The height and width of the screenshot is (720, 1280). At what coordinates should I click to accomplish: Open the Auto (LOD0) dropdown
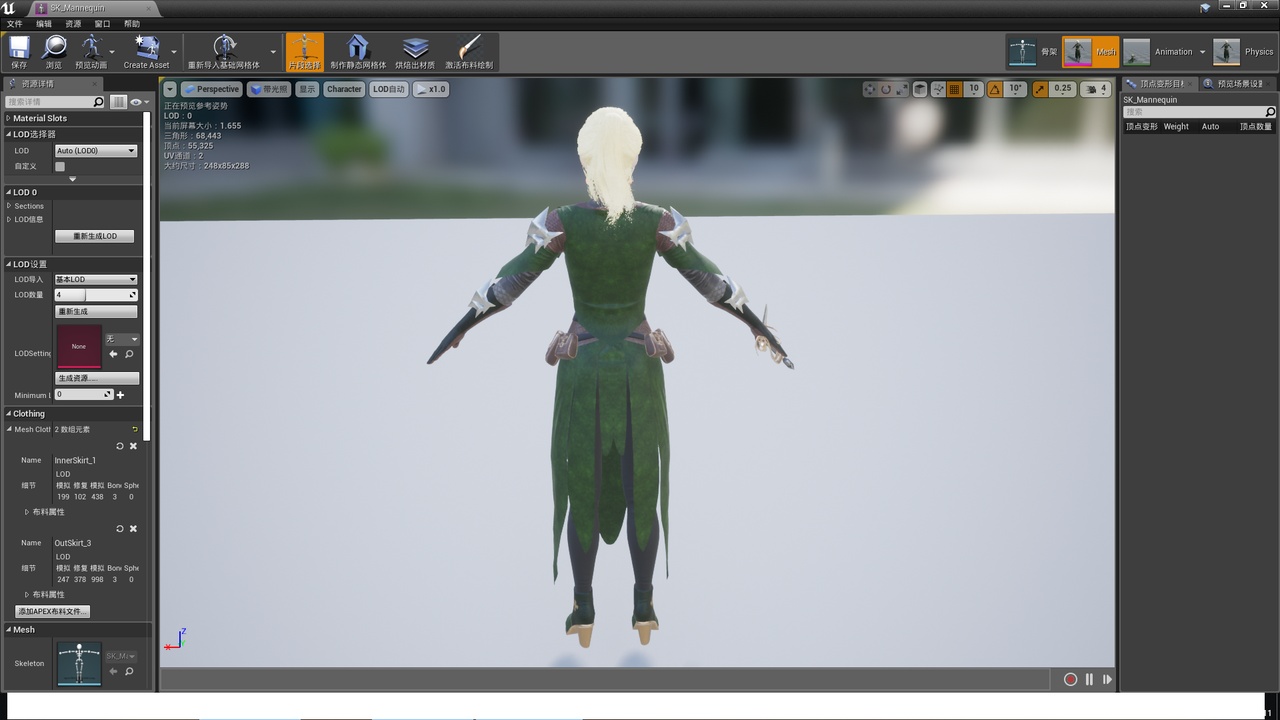[x=95, y=151]
